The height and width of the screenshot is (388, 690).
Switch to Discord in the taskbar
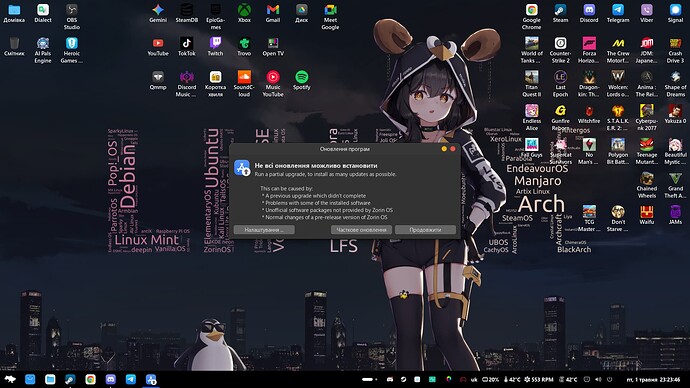point(110,379)
